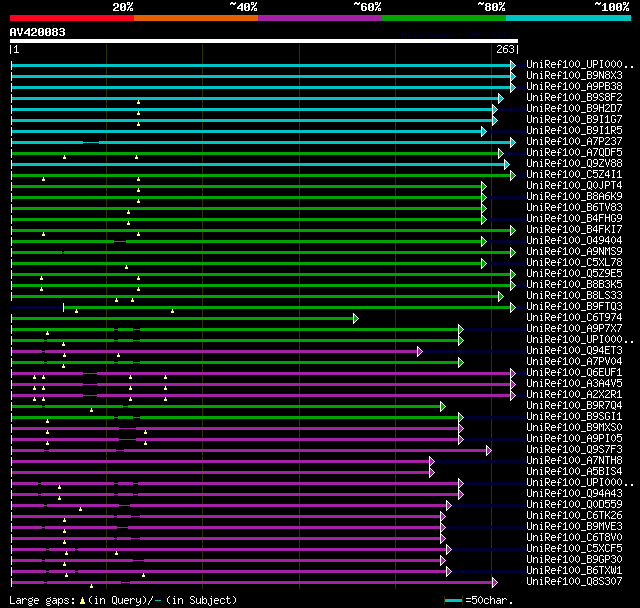This screenshot has height=608, width=640.
Task: Choose the UniRef100_B6TXW1 label
Action: click(x=574, y=571)
